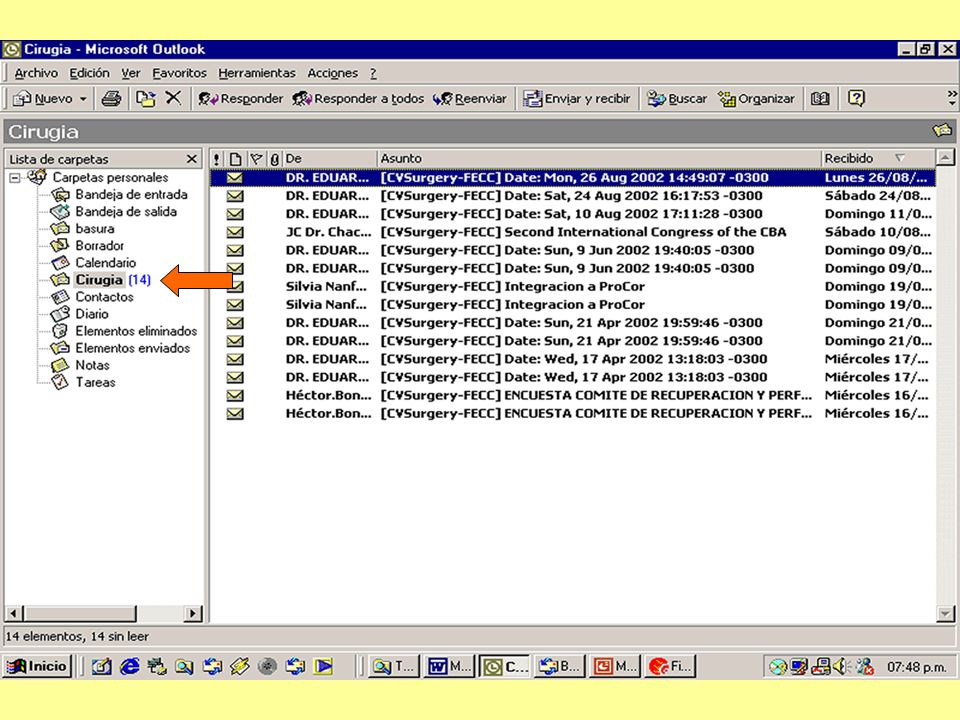Click folder list horizontal scrollbar thumb
The image size is (960, 720).
[x=80, y=613]
